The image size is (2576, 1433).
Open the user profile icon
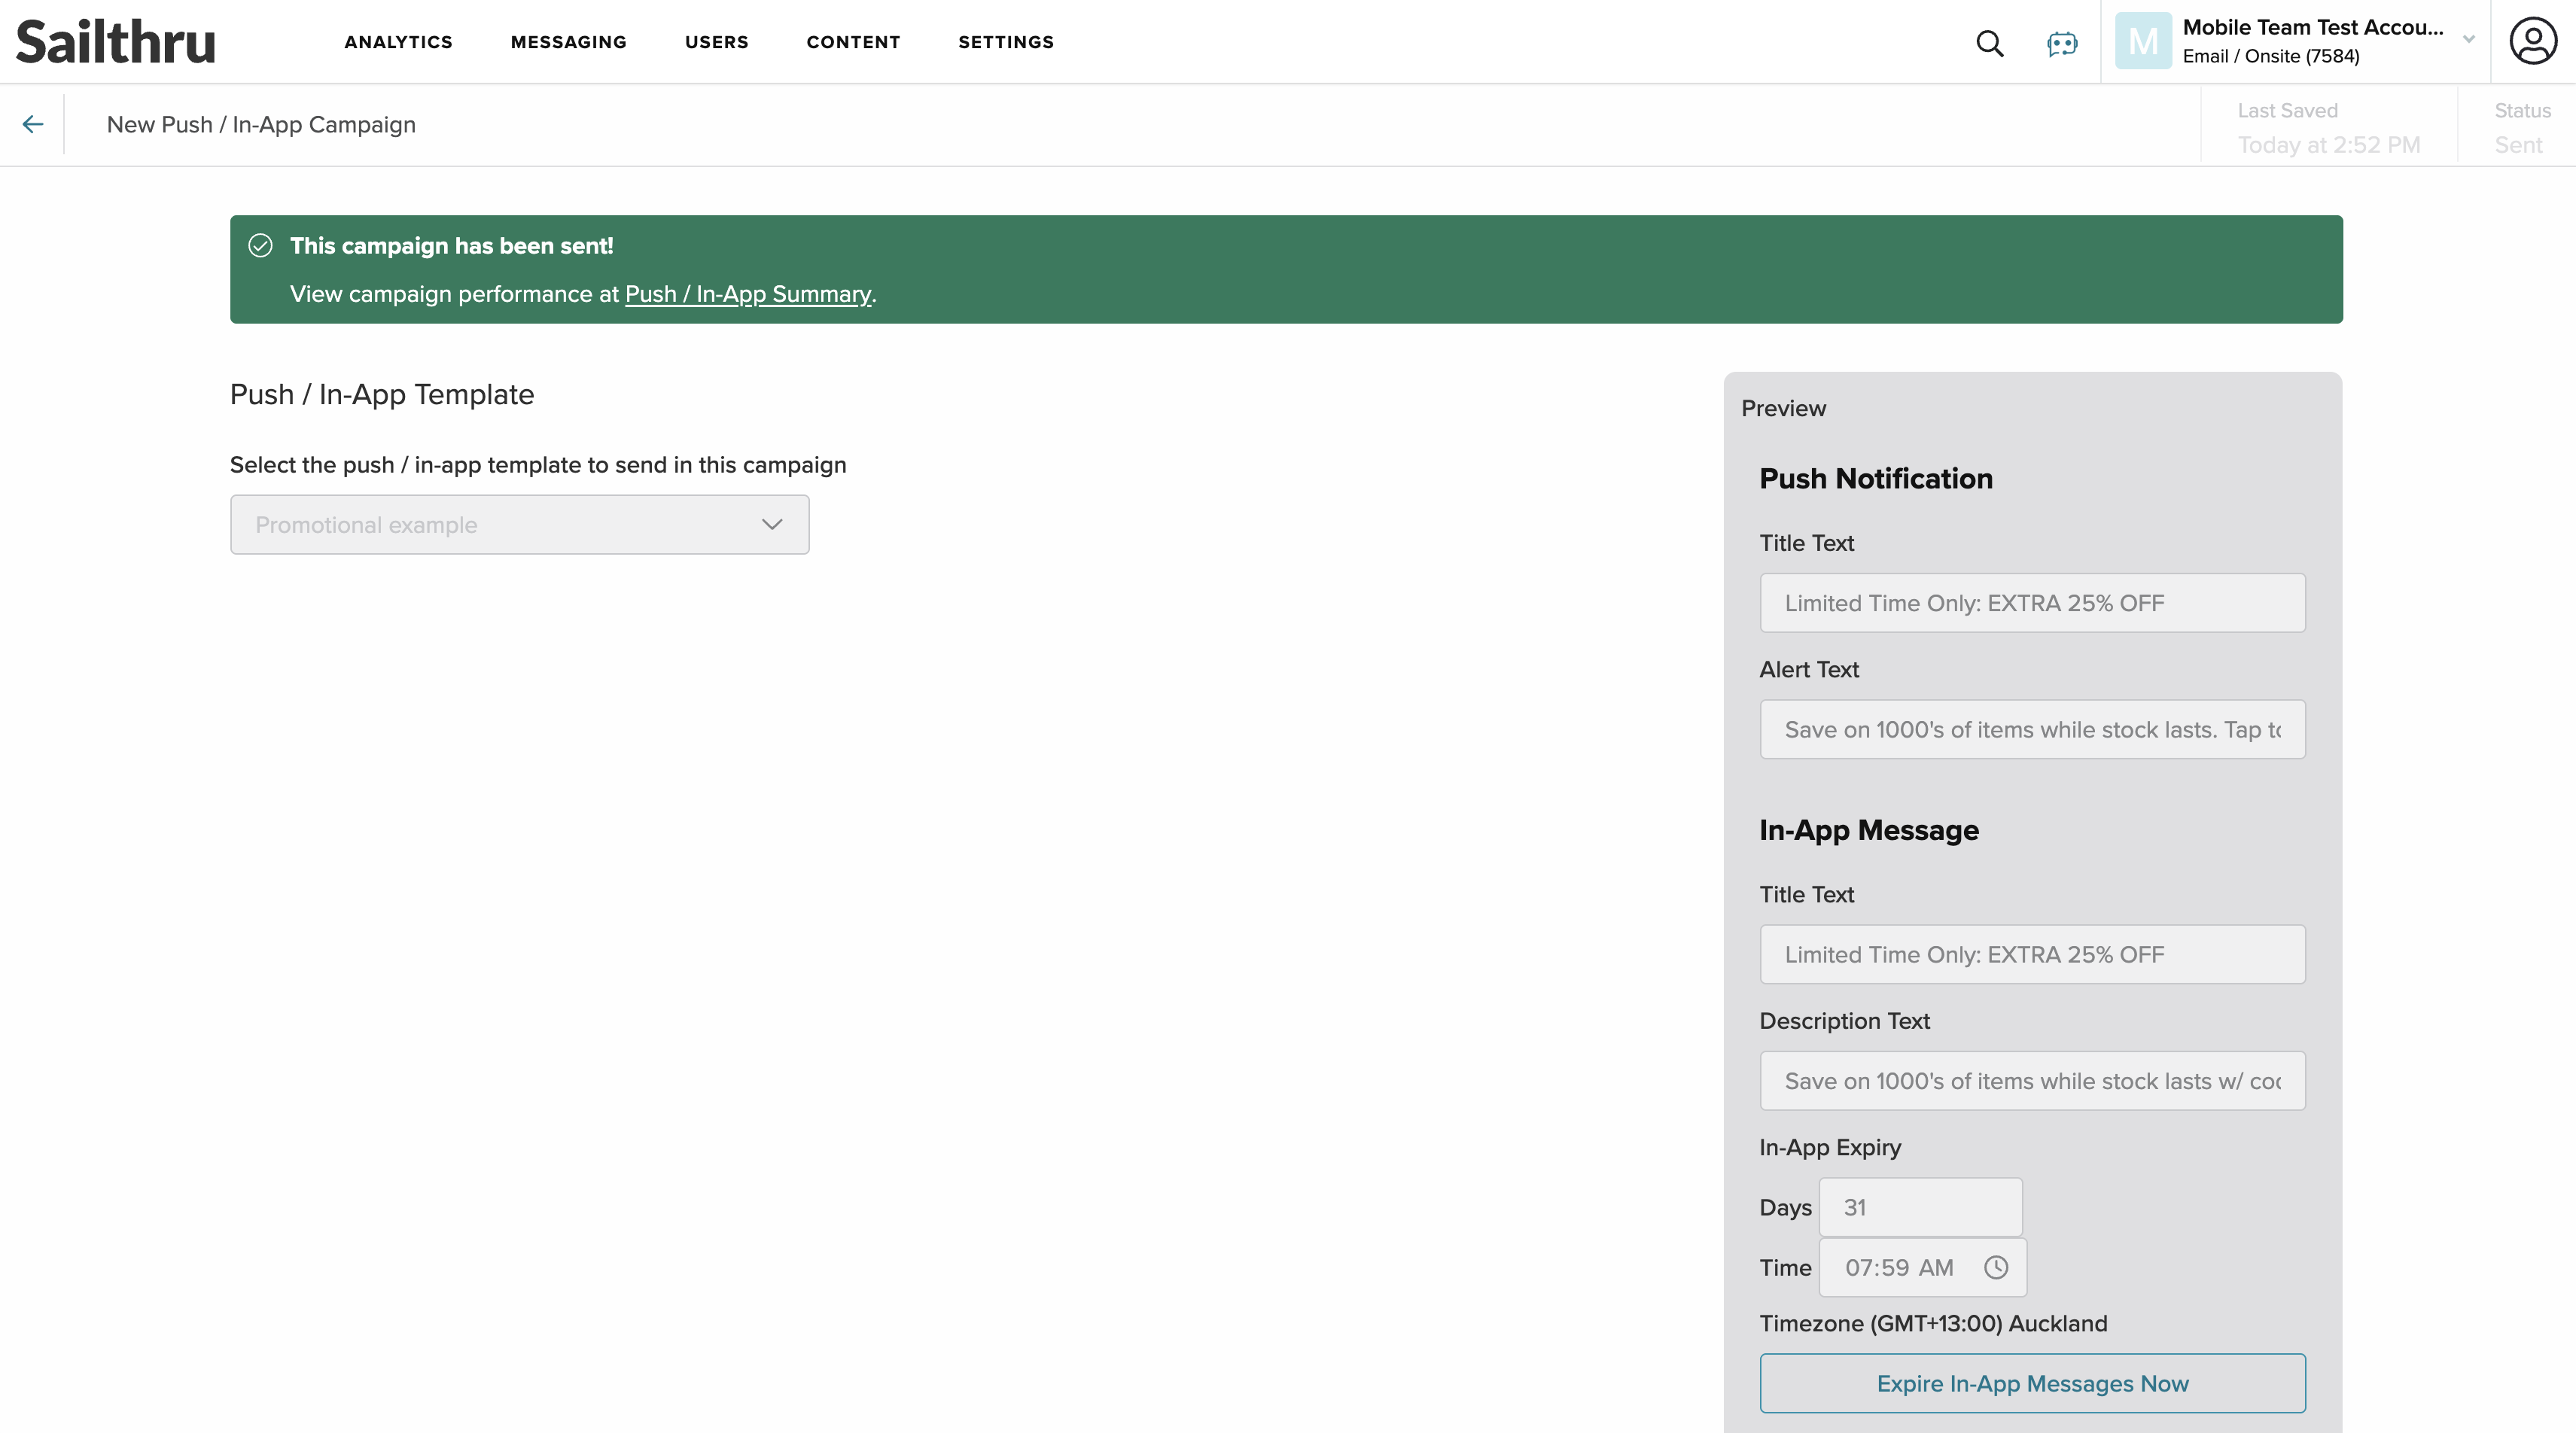(x=2532, y=41)
